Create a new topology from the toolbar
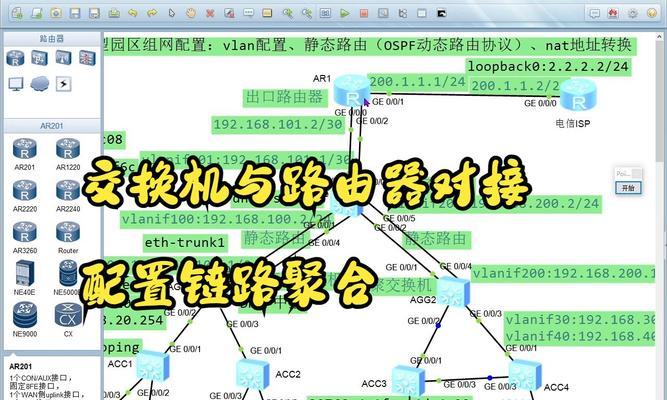Image resolution: width=667 pixels, height=400 pixels. (x=17, y=13)
